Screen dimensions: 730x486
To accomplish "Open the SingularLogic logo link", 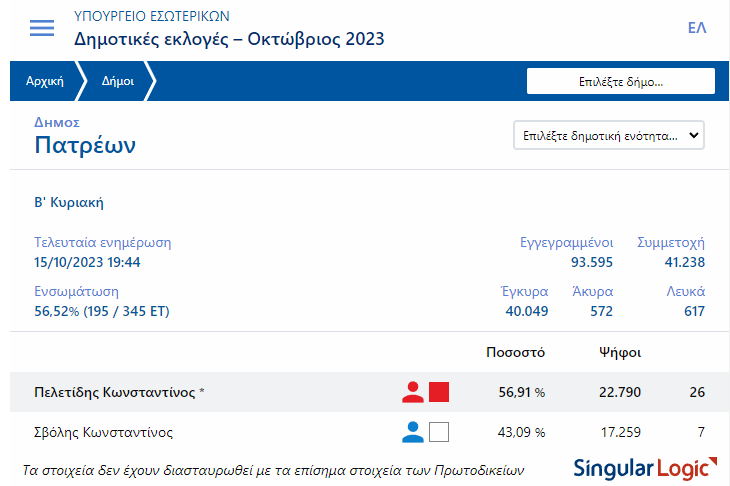I will pyautogui.click(x=645, y=469).
